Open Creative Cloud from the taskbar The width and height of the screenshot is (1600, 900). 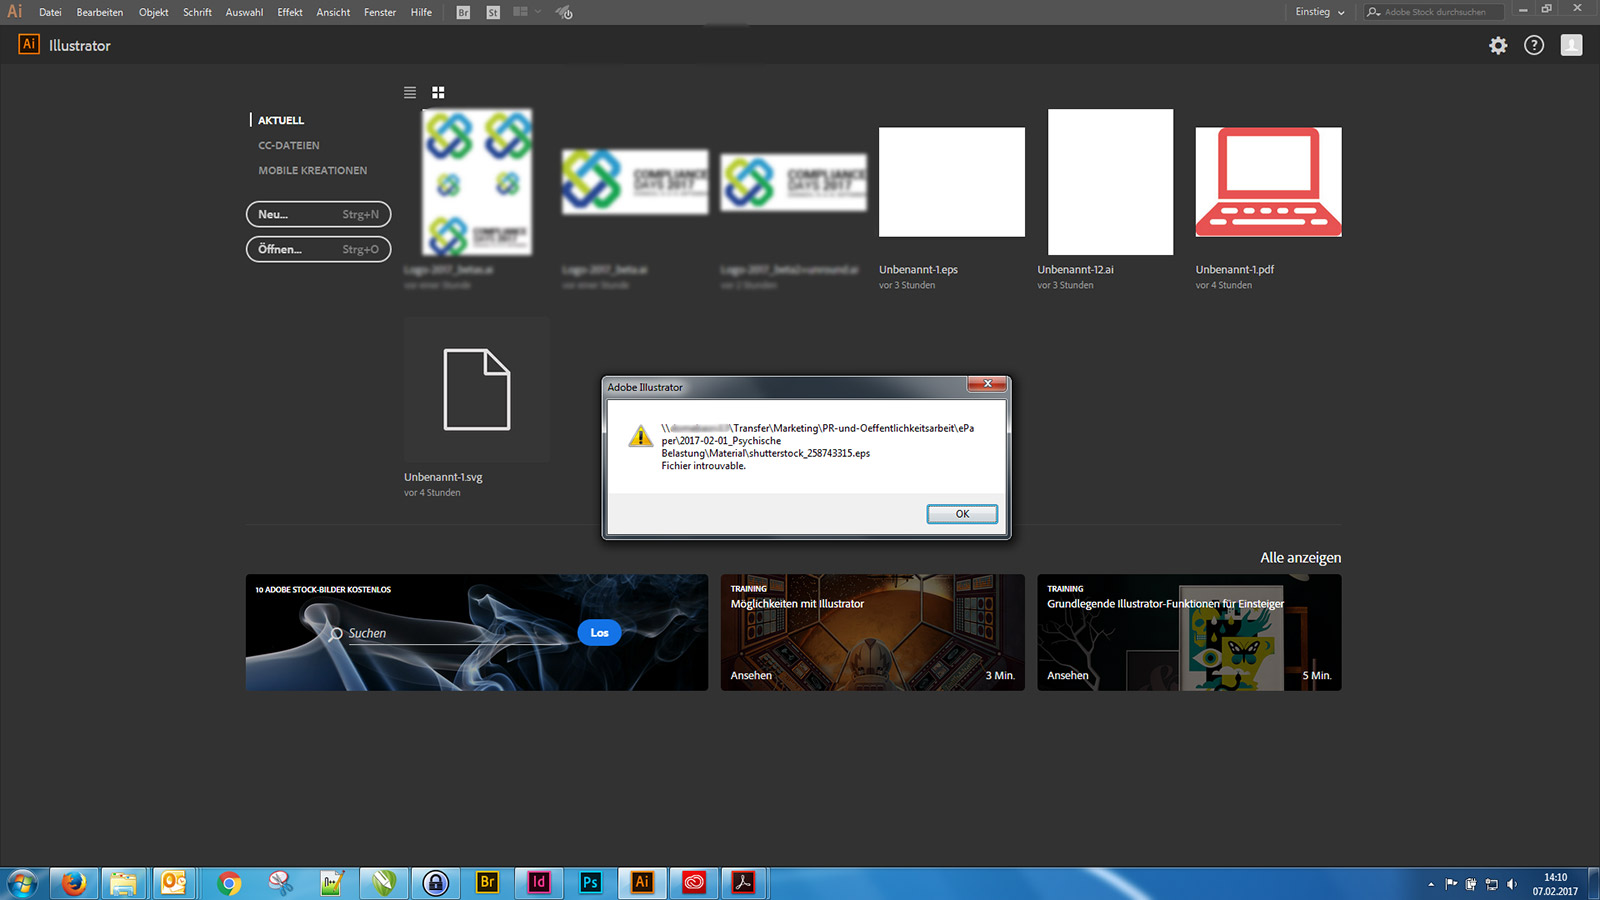(x=694, y=883)
